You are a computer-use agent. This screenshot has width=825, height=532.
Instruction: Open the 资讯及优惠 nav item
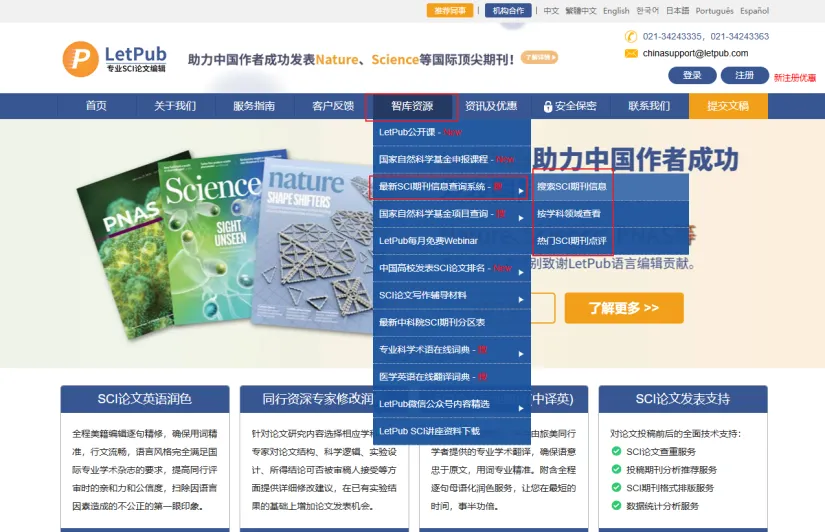pyautogui.click(x=491, y=106)
